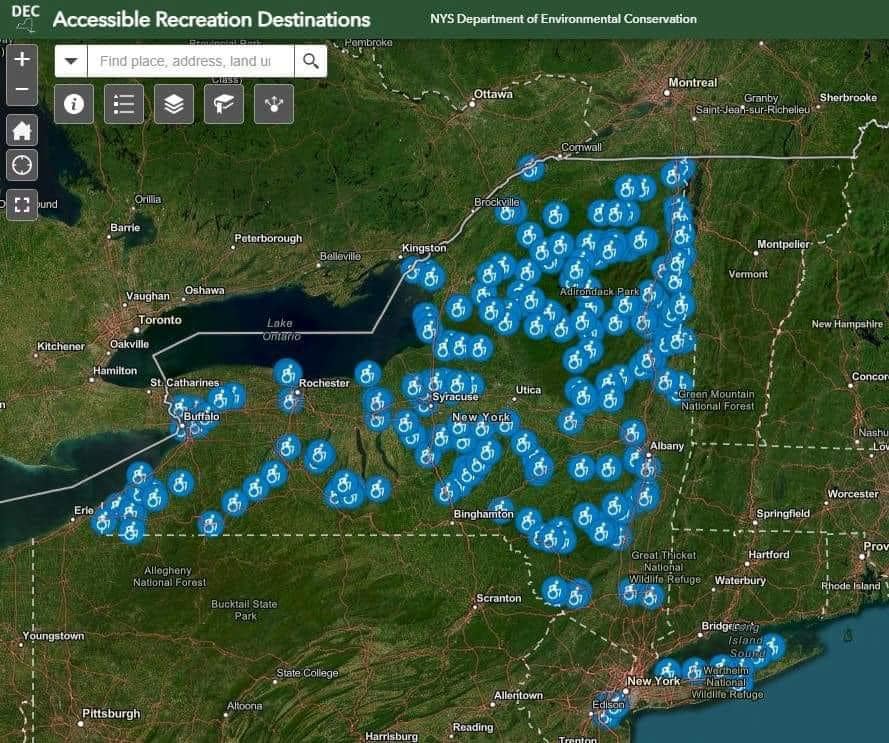This screenshot has width=889, height=743.
Task: Open the graduation cap tool
Action: [223, 104]
